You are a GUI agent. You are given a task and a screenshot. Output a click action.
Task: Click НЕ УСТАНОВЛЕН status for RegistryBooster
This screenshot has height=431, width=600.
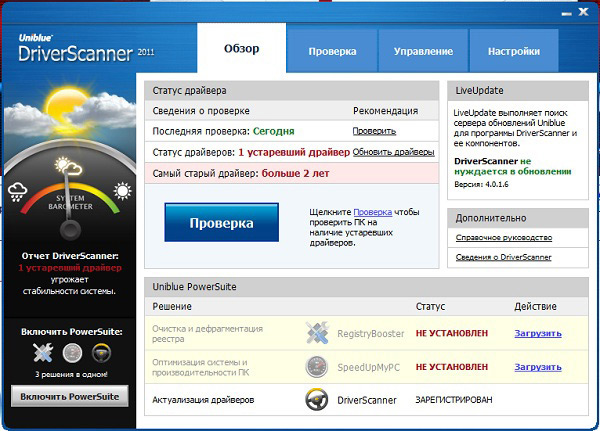click(x=452, y=333)
